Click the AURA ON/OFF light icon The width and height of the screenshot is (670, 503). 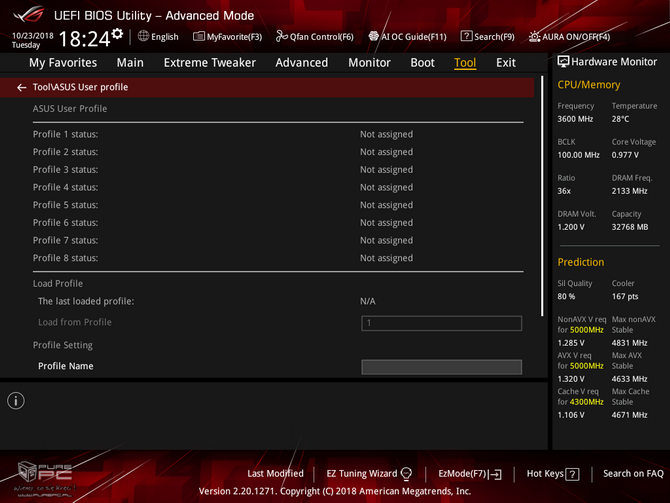(x=534, y=37)
